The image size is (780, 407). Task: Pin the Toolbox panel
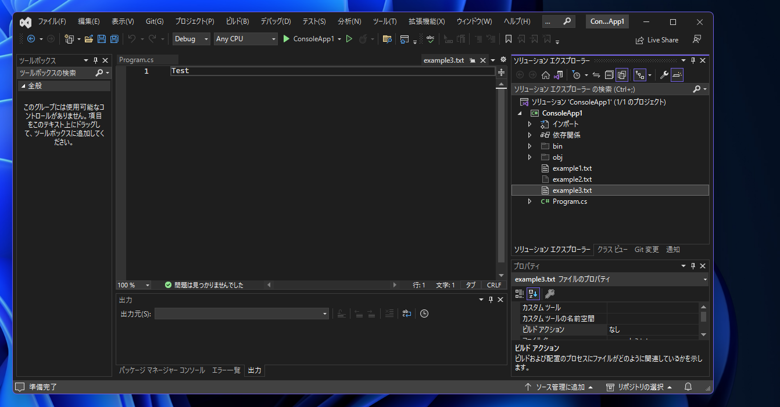pos(96,60)
